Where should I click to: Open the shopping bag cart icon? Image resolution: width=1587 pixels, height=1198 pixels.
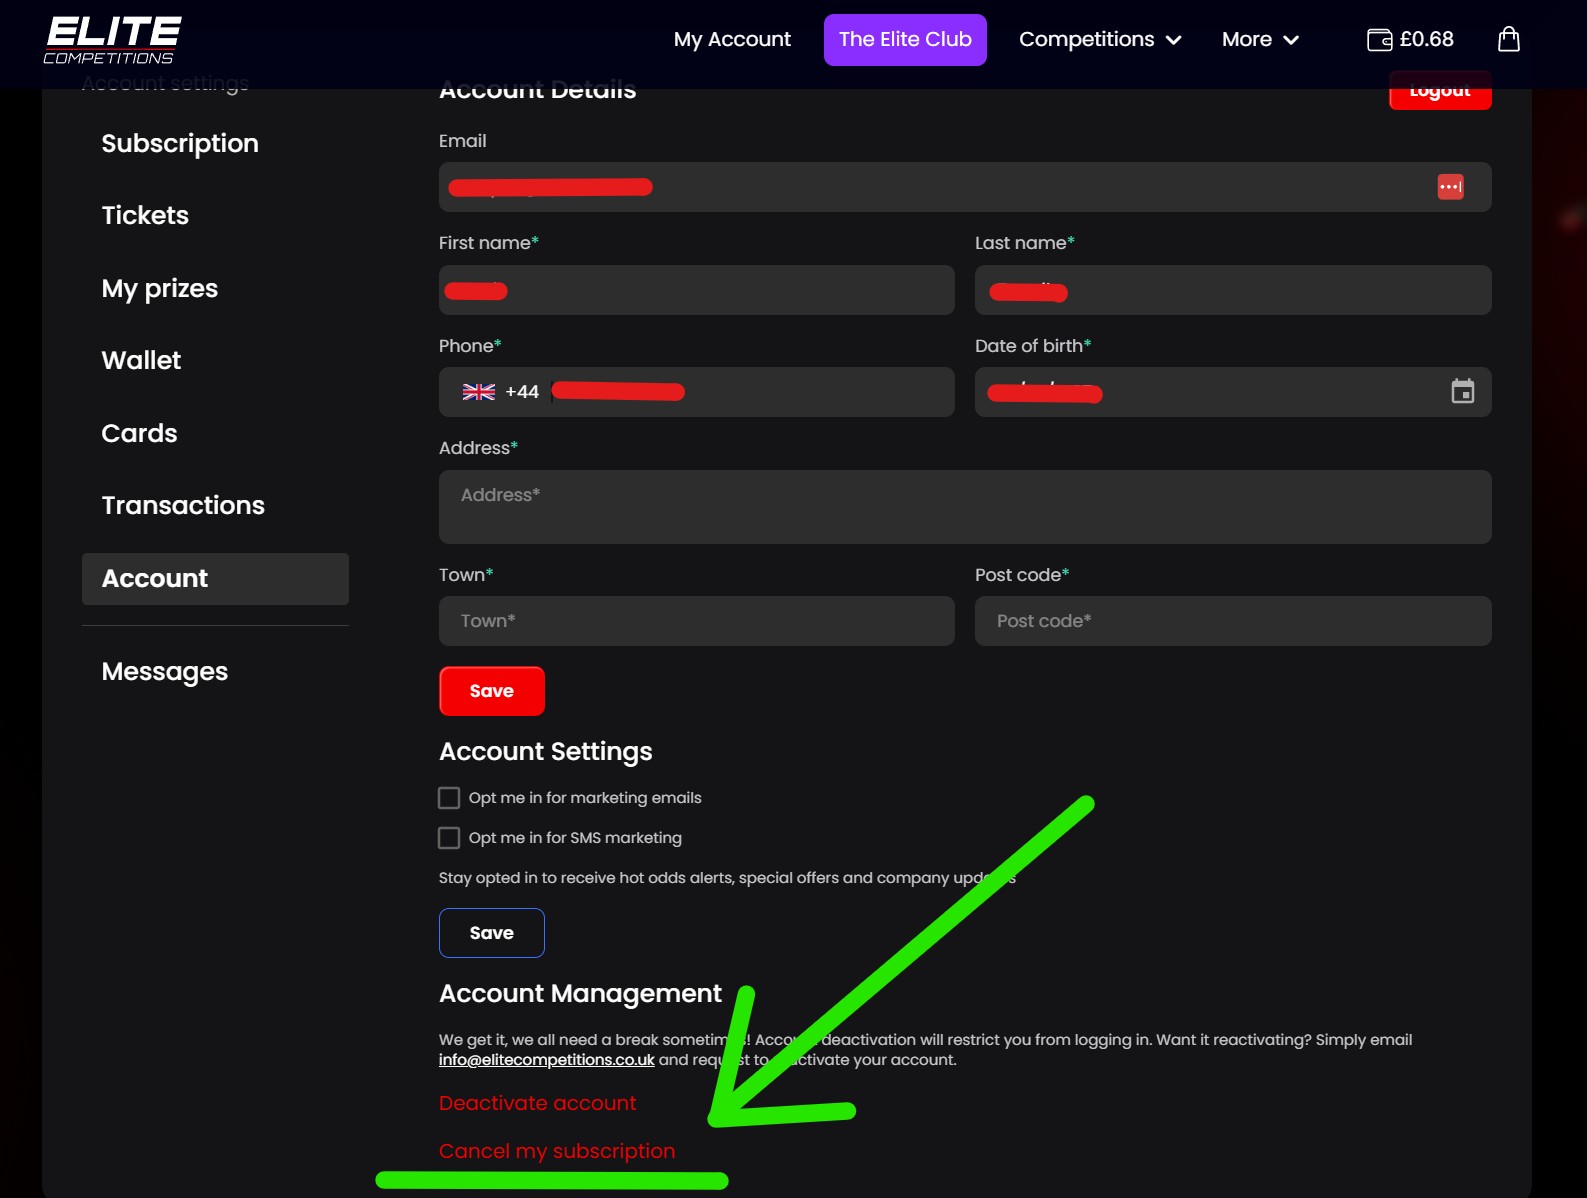point(1508,39)
